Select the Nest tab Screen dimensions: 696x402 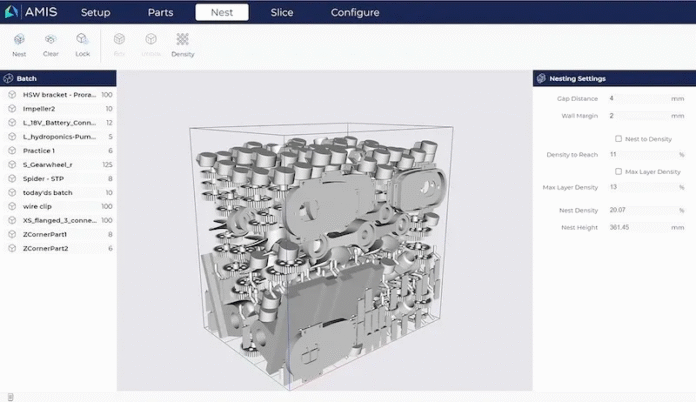coord(222,12)
